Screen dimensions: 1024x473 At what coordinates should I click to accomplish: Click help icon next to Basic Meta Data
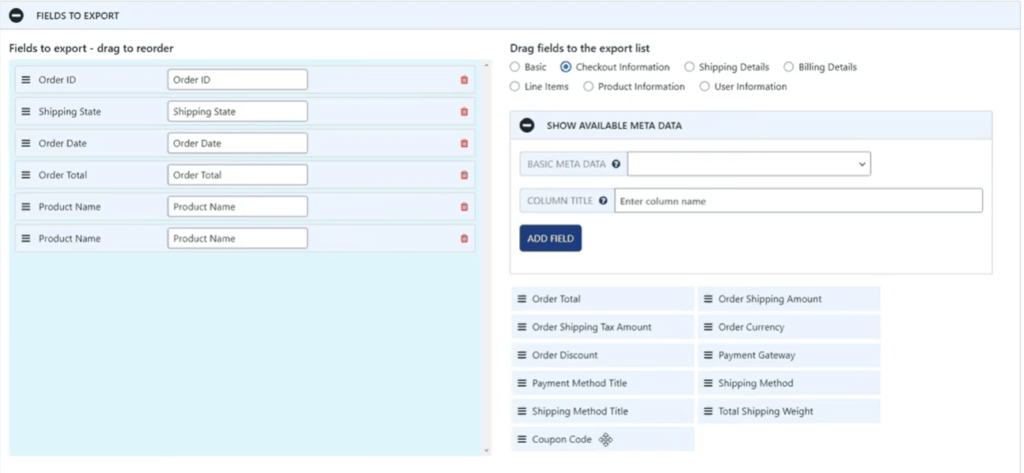click(616, 164)
